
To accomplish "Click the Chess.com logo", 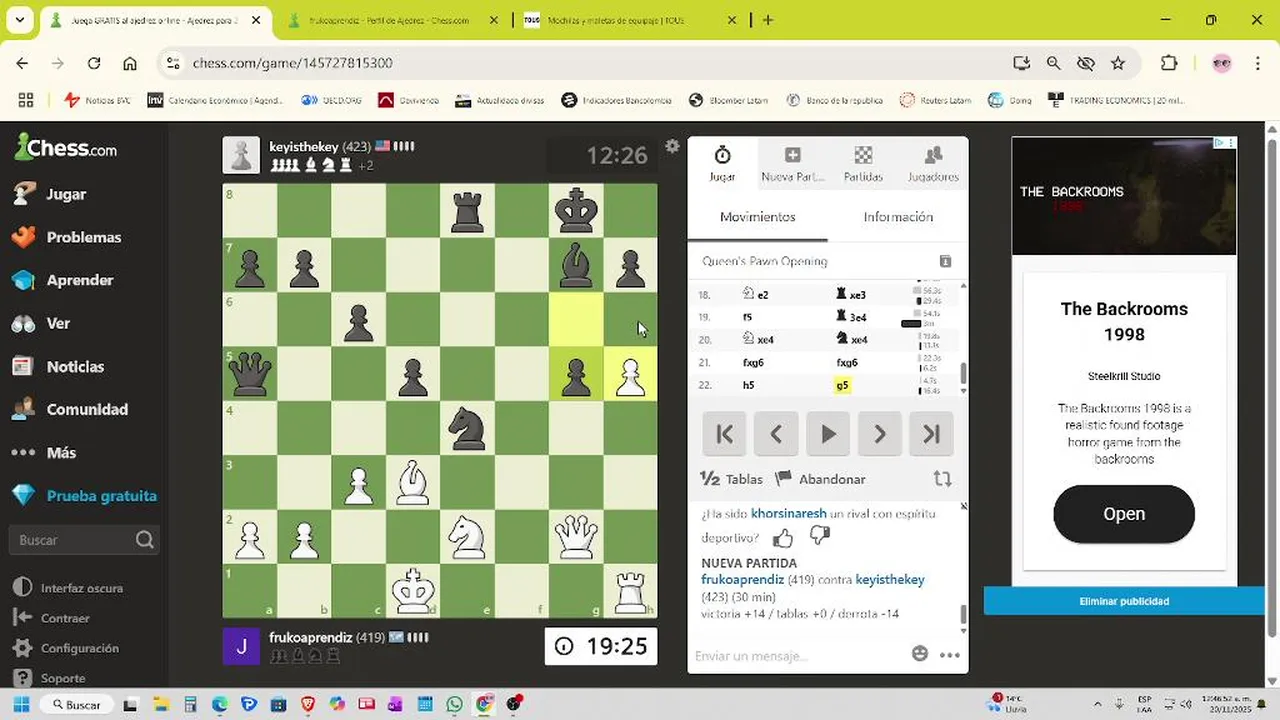I will point(66,148).
